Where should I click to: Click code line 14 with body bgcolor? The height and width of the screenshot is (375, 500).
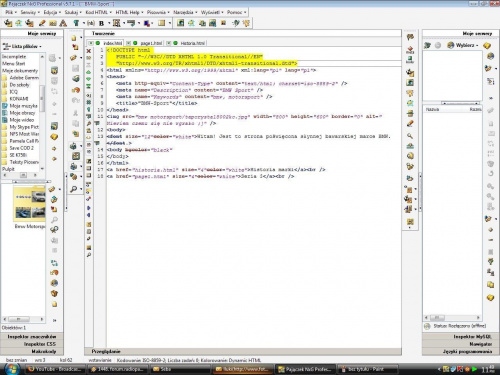(140, 150)
